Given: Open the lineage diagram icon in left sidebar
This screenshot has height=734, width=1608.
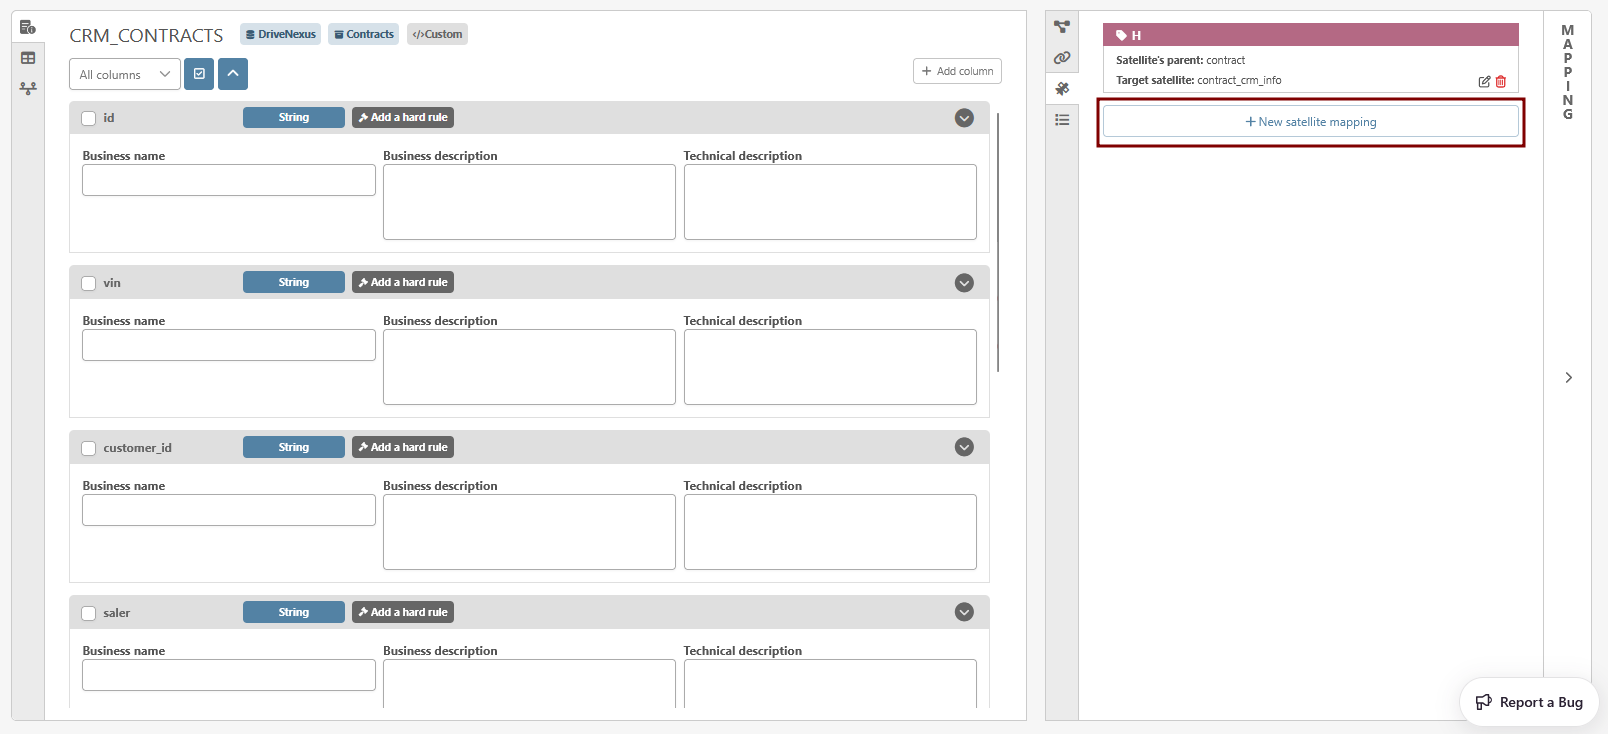Looking at the screenshot, I should point(28,89).
